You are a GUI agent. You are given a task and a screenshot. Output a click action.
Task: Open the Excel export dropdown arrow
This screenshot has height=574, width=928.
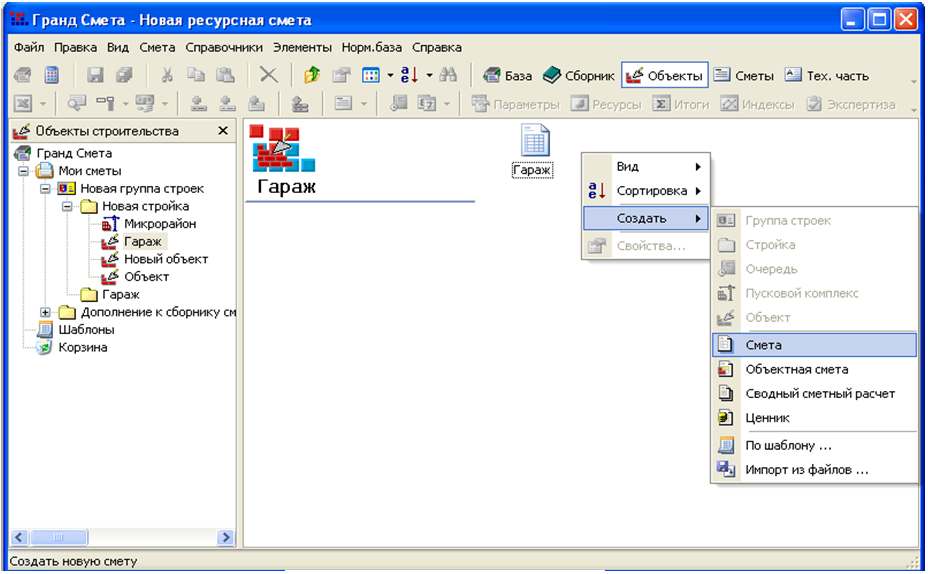(x=43, y=104)
